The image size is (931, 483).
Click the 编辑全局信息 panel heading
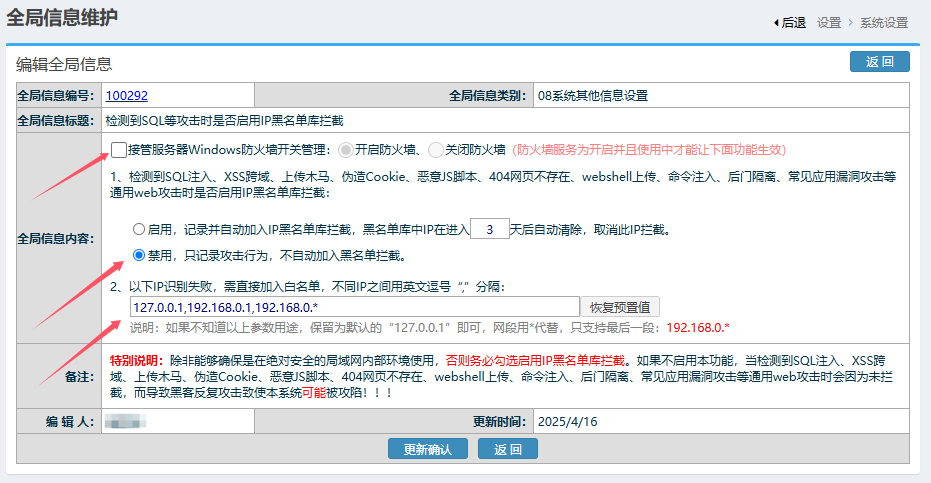tap(63, 63)
